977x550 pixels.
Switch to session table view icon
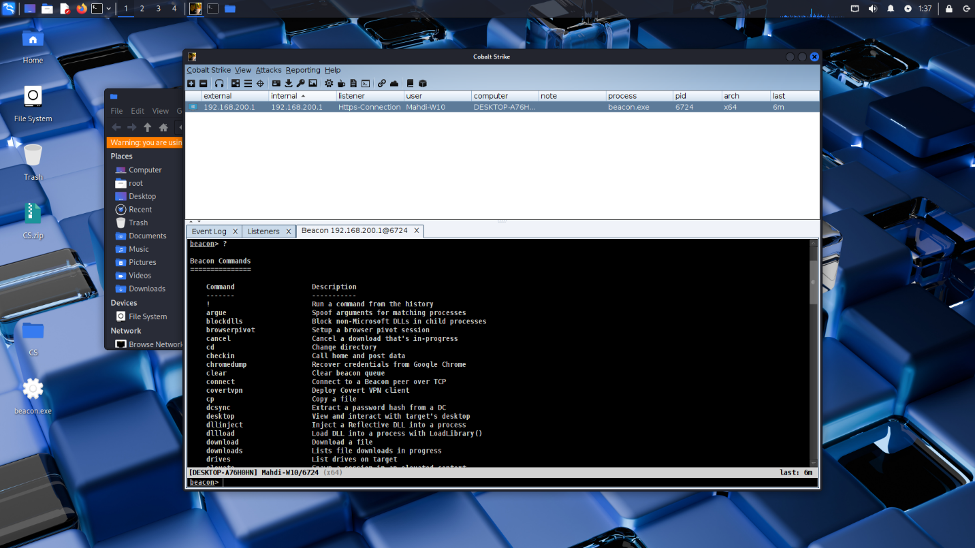(248, 83)
